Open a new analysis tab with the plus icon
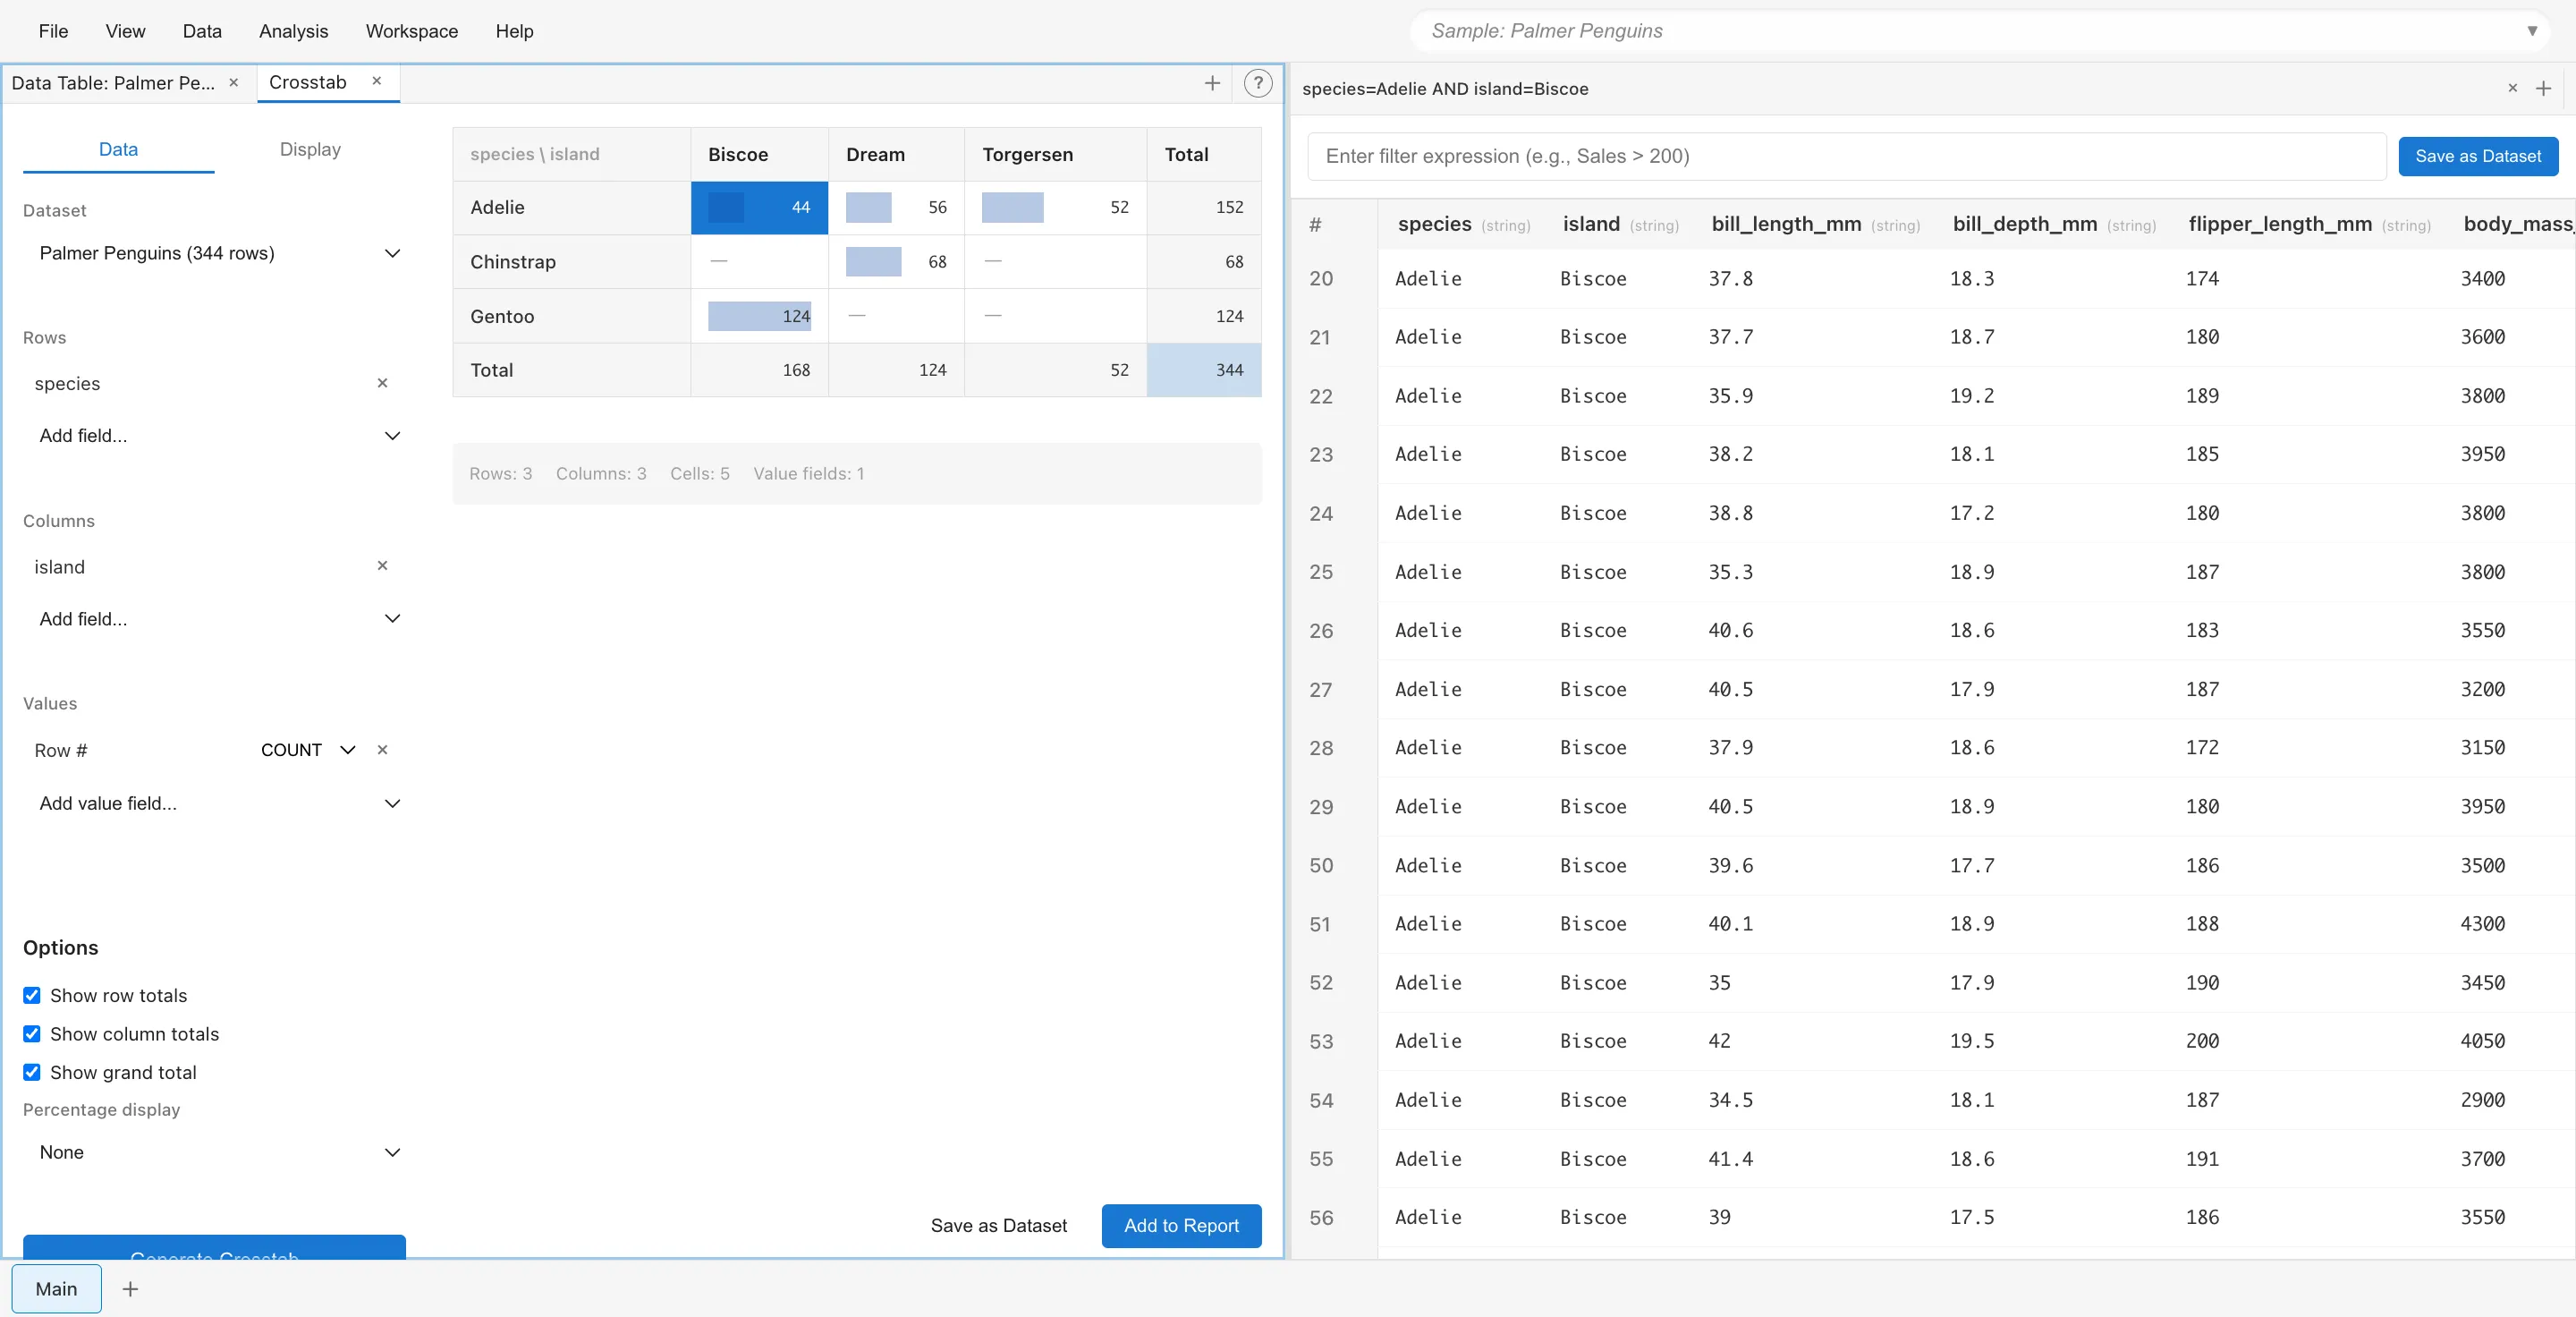 1211,83
